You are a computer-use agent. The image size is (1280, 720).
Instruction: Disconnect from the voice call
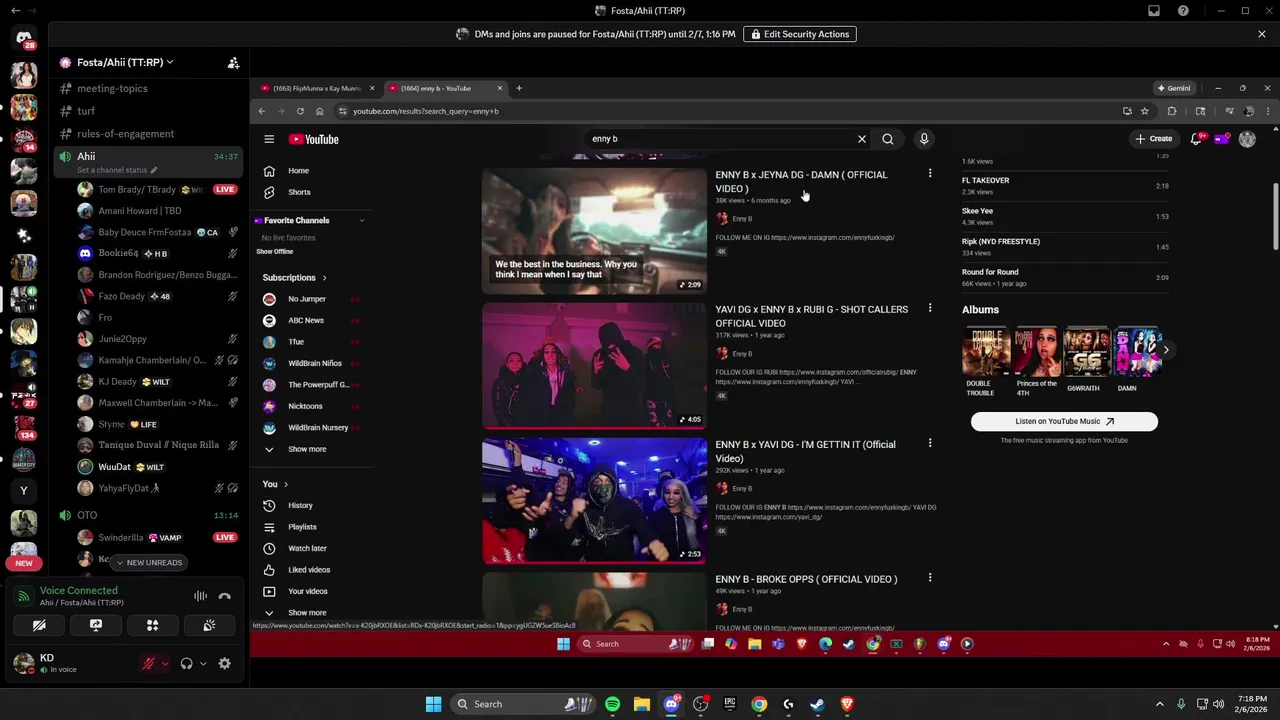[224, 596]
